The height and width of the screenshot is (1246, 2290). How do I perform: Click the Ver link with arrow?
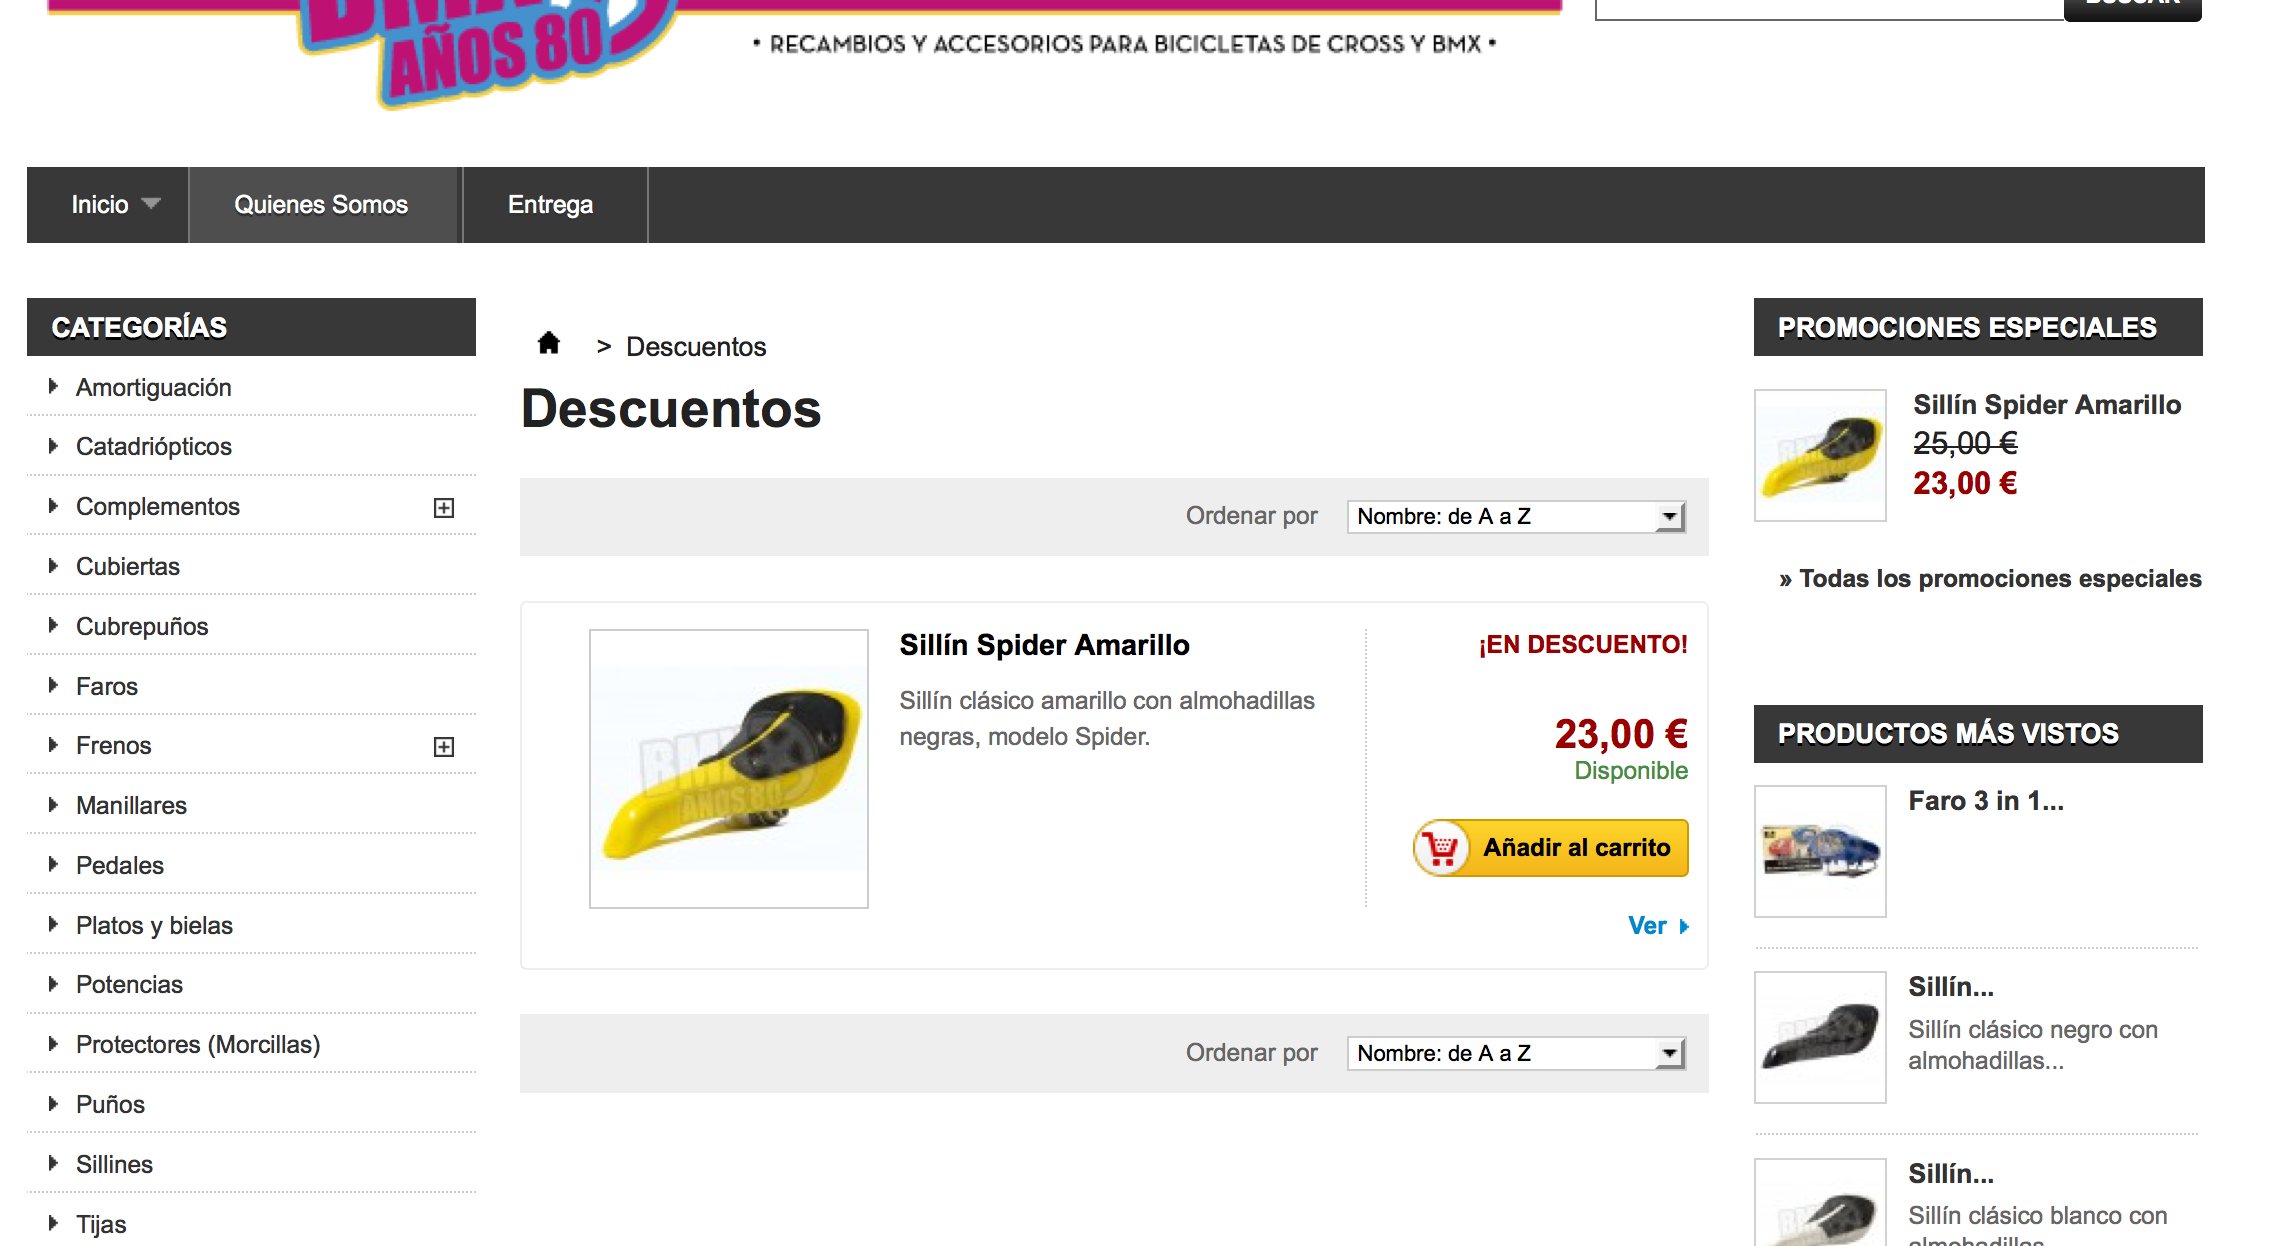click(x=1658, y=926)
